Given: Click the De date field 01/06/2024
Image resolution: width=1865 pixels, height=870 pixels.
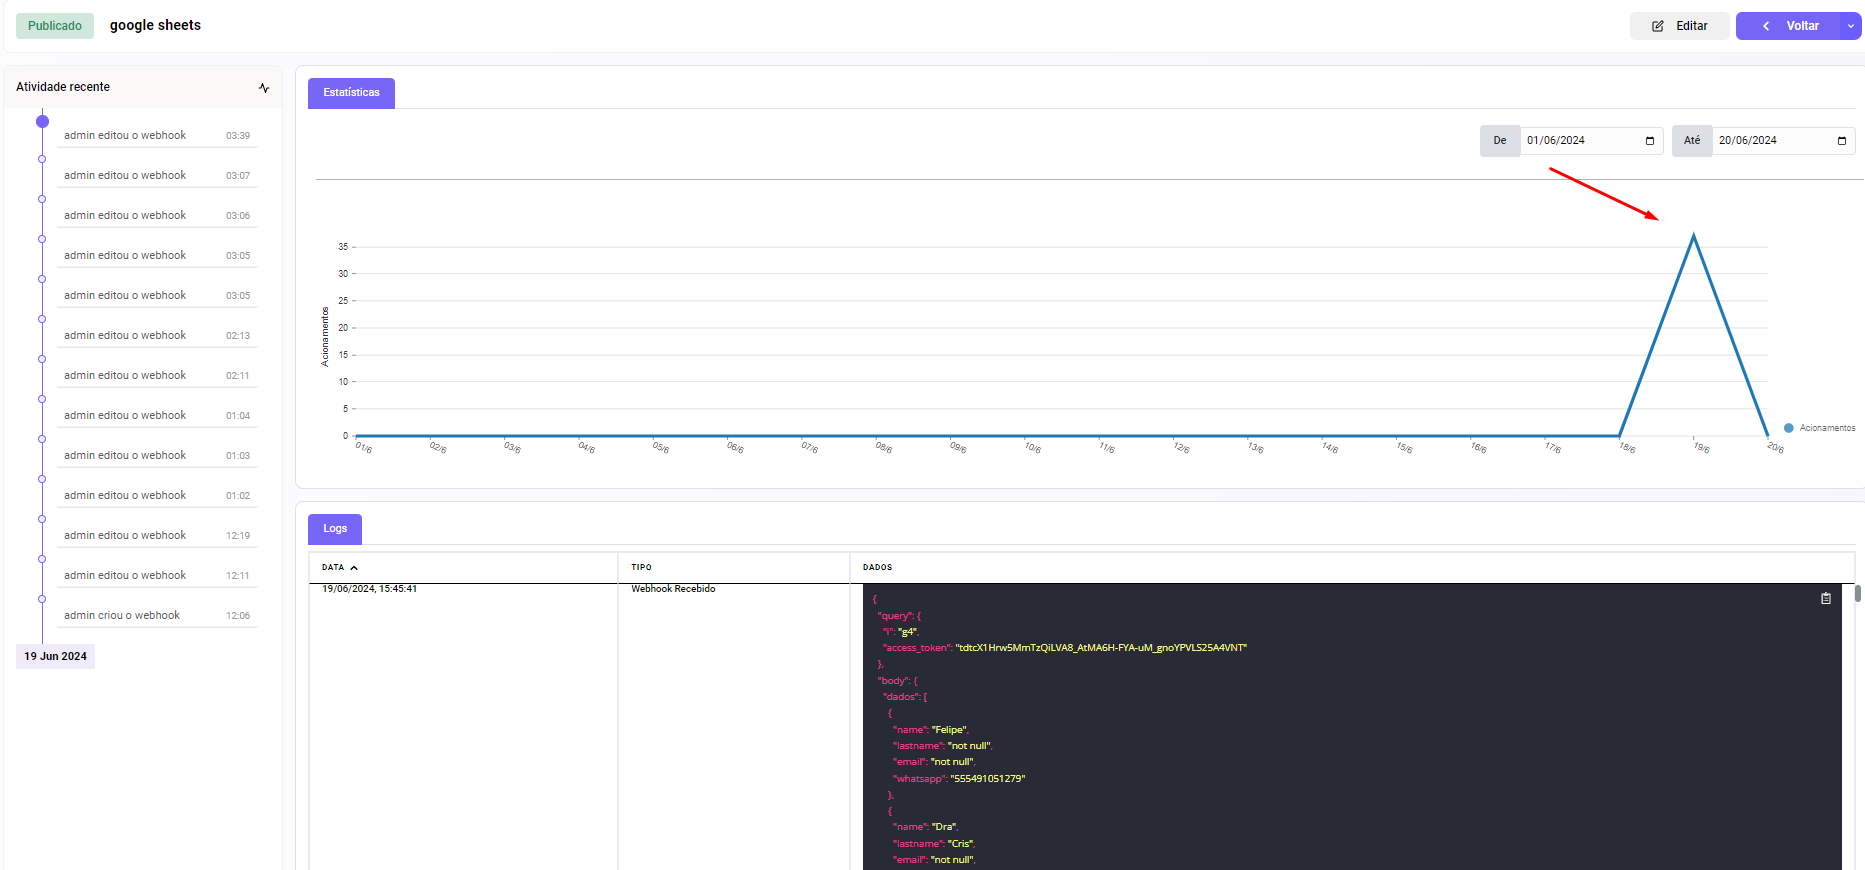Looking at the screenshot, I should pyautogui.click(x=1580, y=141).
